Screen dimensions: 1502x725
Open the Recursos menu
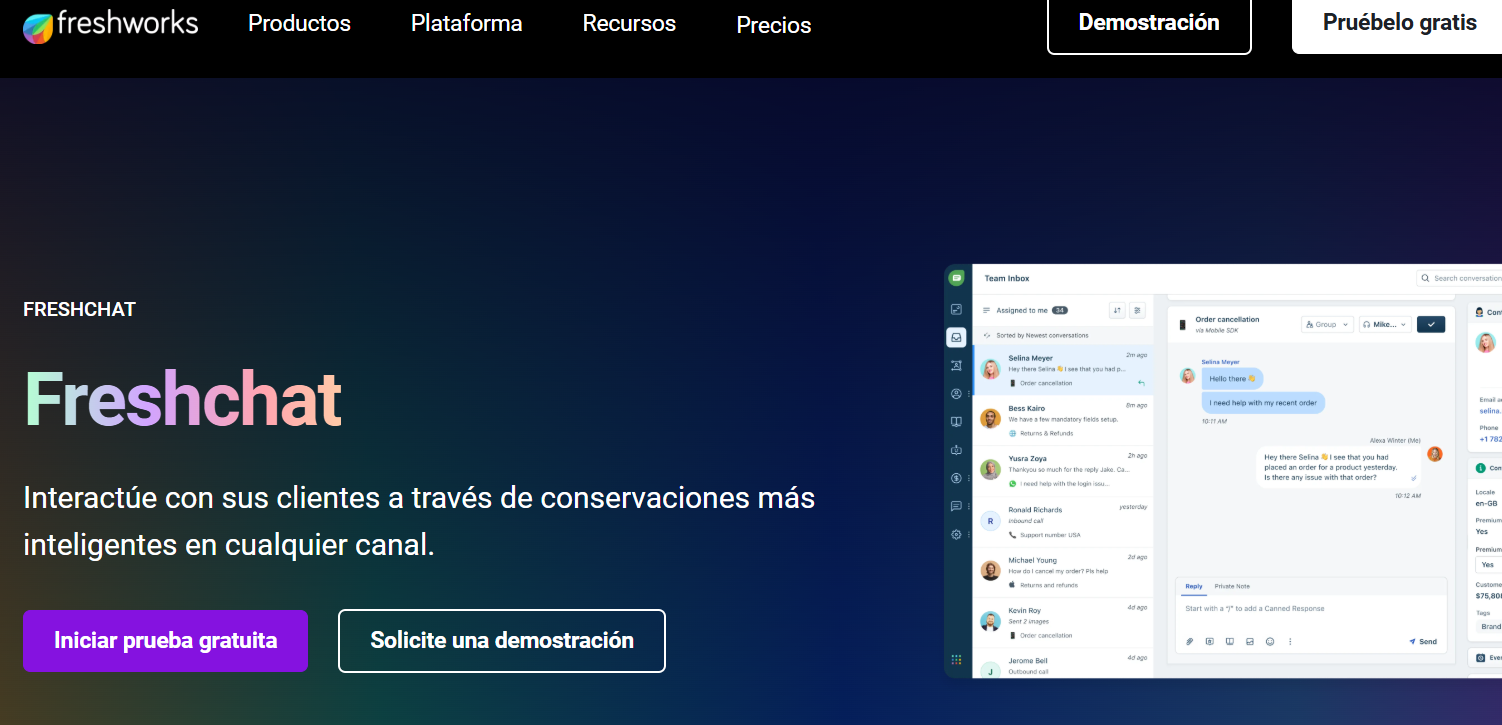[x=629, y=23]
